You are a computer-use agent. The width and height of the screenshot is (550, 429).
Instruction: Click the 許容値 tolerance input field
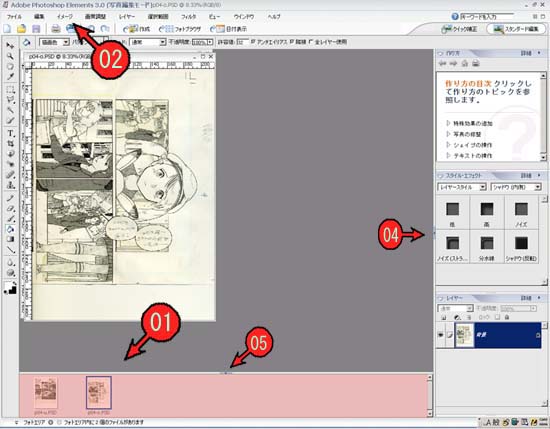pyautogui.click(x=242, y=42)
